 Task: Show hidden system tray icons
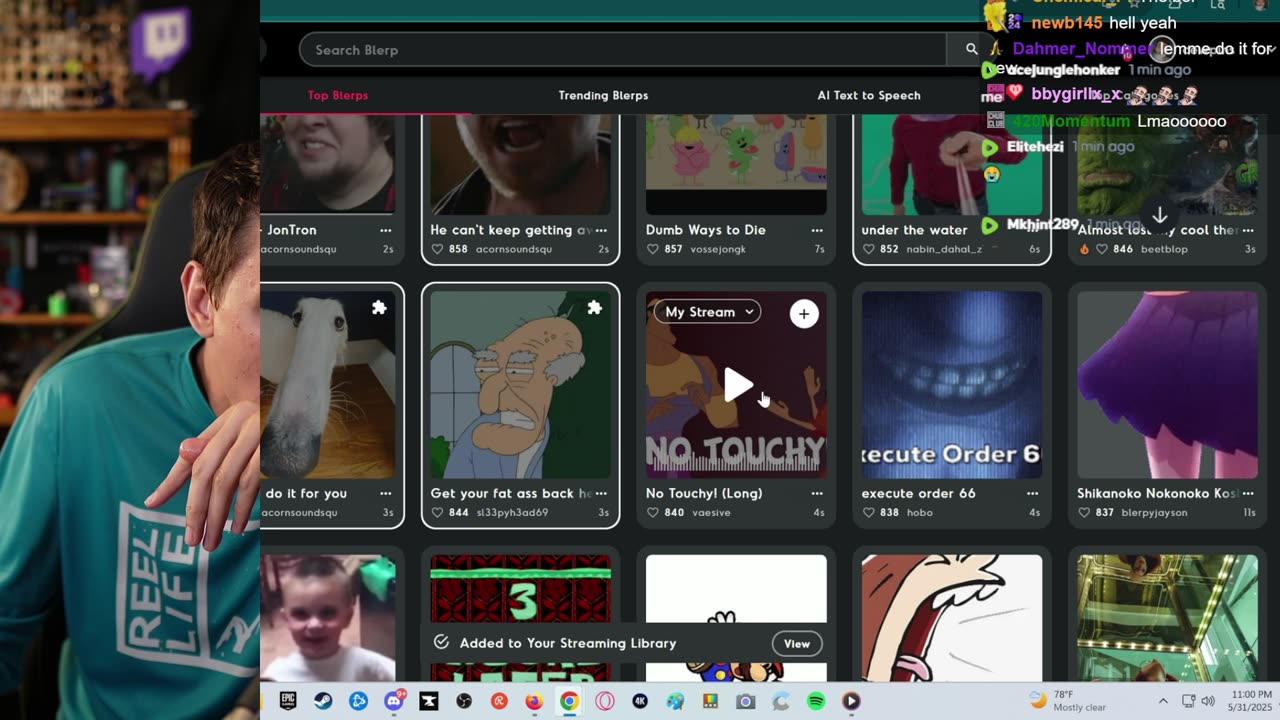coord(1163,701)
